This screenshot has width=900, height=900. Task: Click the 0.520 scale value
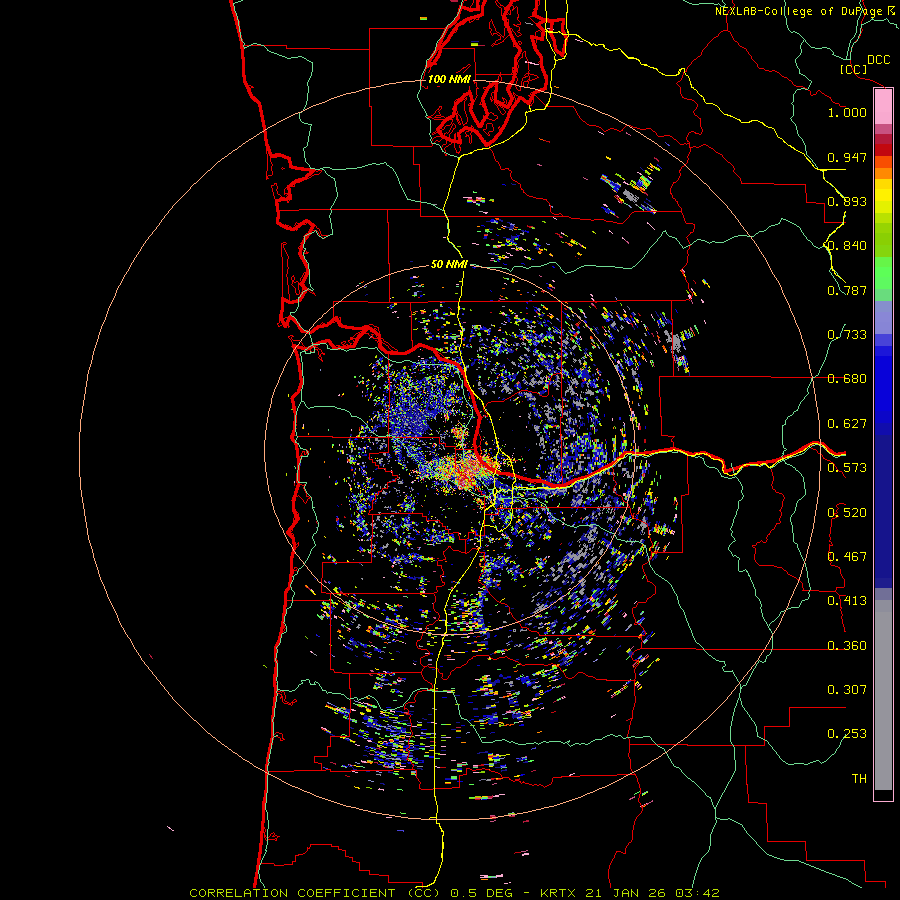847,513
